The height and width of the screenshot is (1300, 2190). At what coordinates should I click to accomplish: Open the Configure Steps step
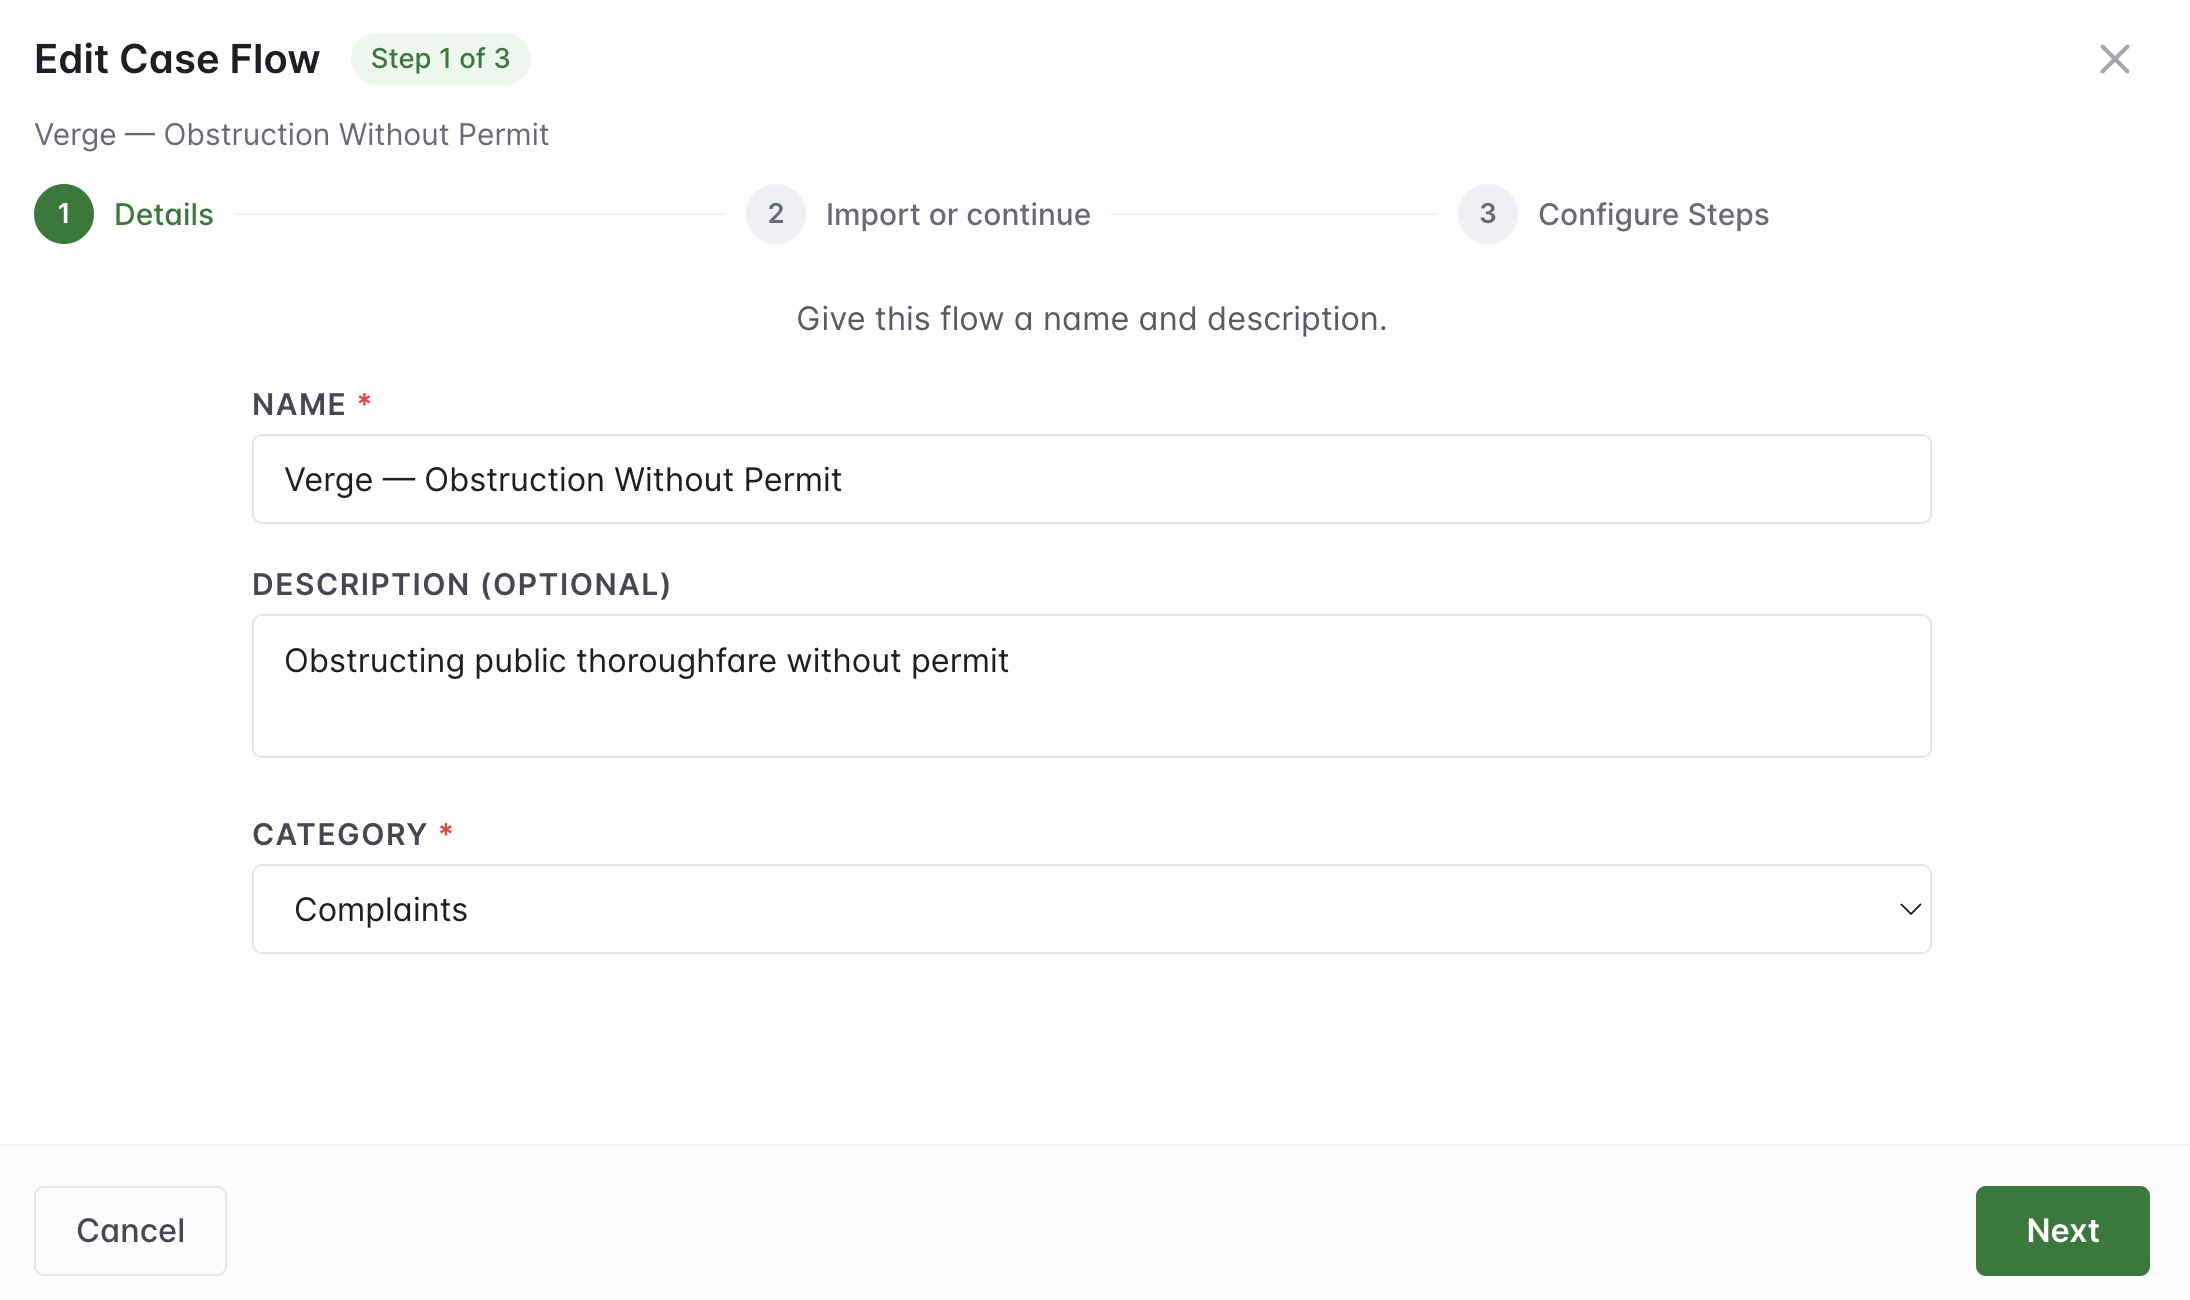click(x=1653, y=214)
